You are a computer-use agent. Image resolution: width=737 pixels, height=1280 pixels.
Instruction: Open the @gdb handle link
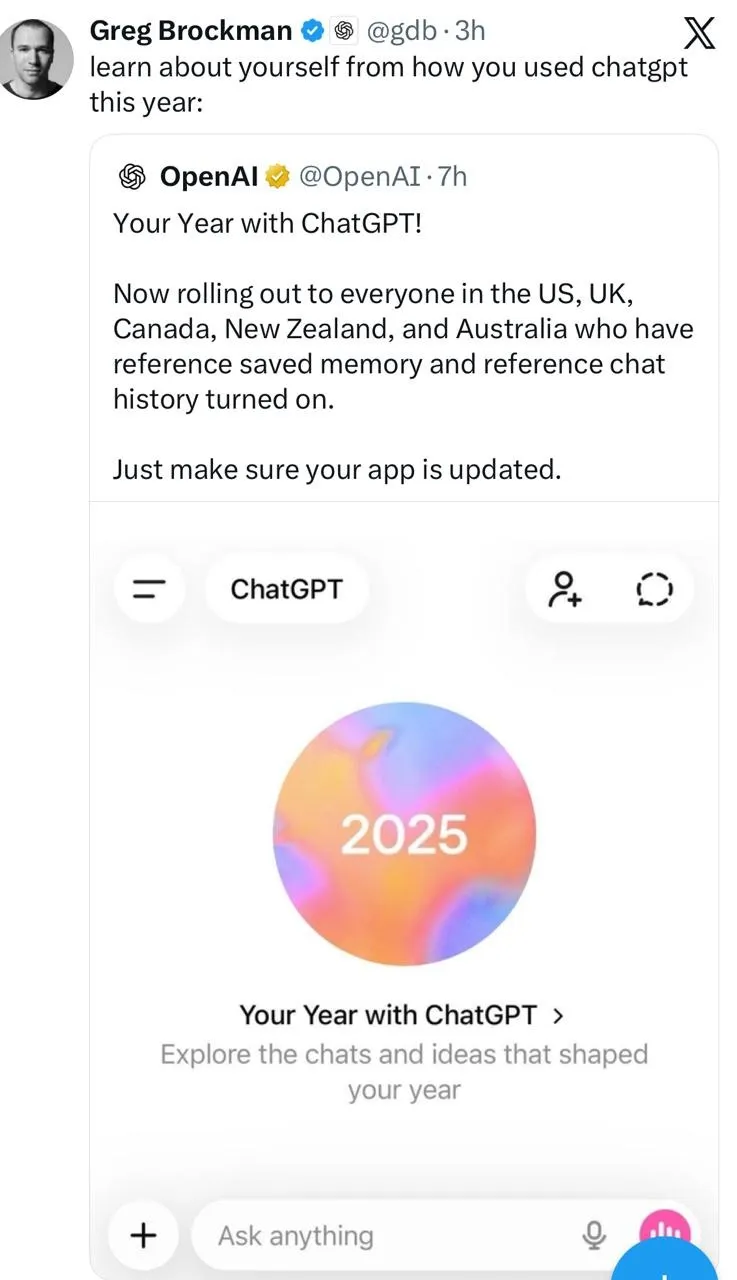point(402,31)
